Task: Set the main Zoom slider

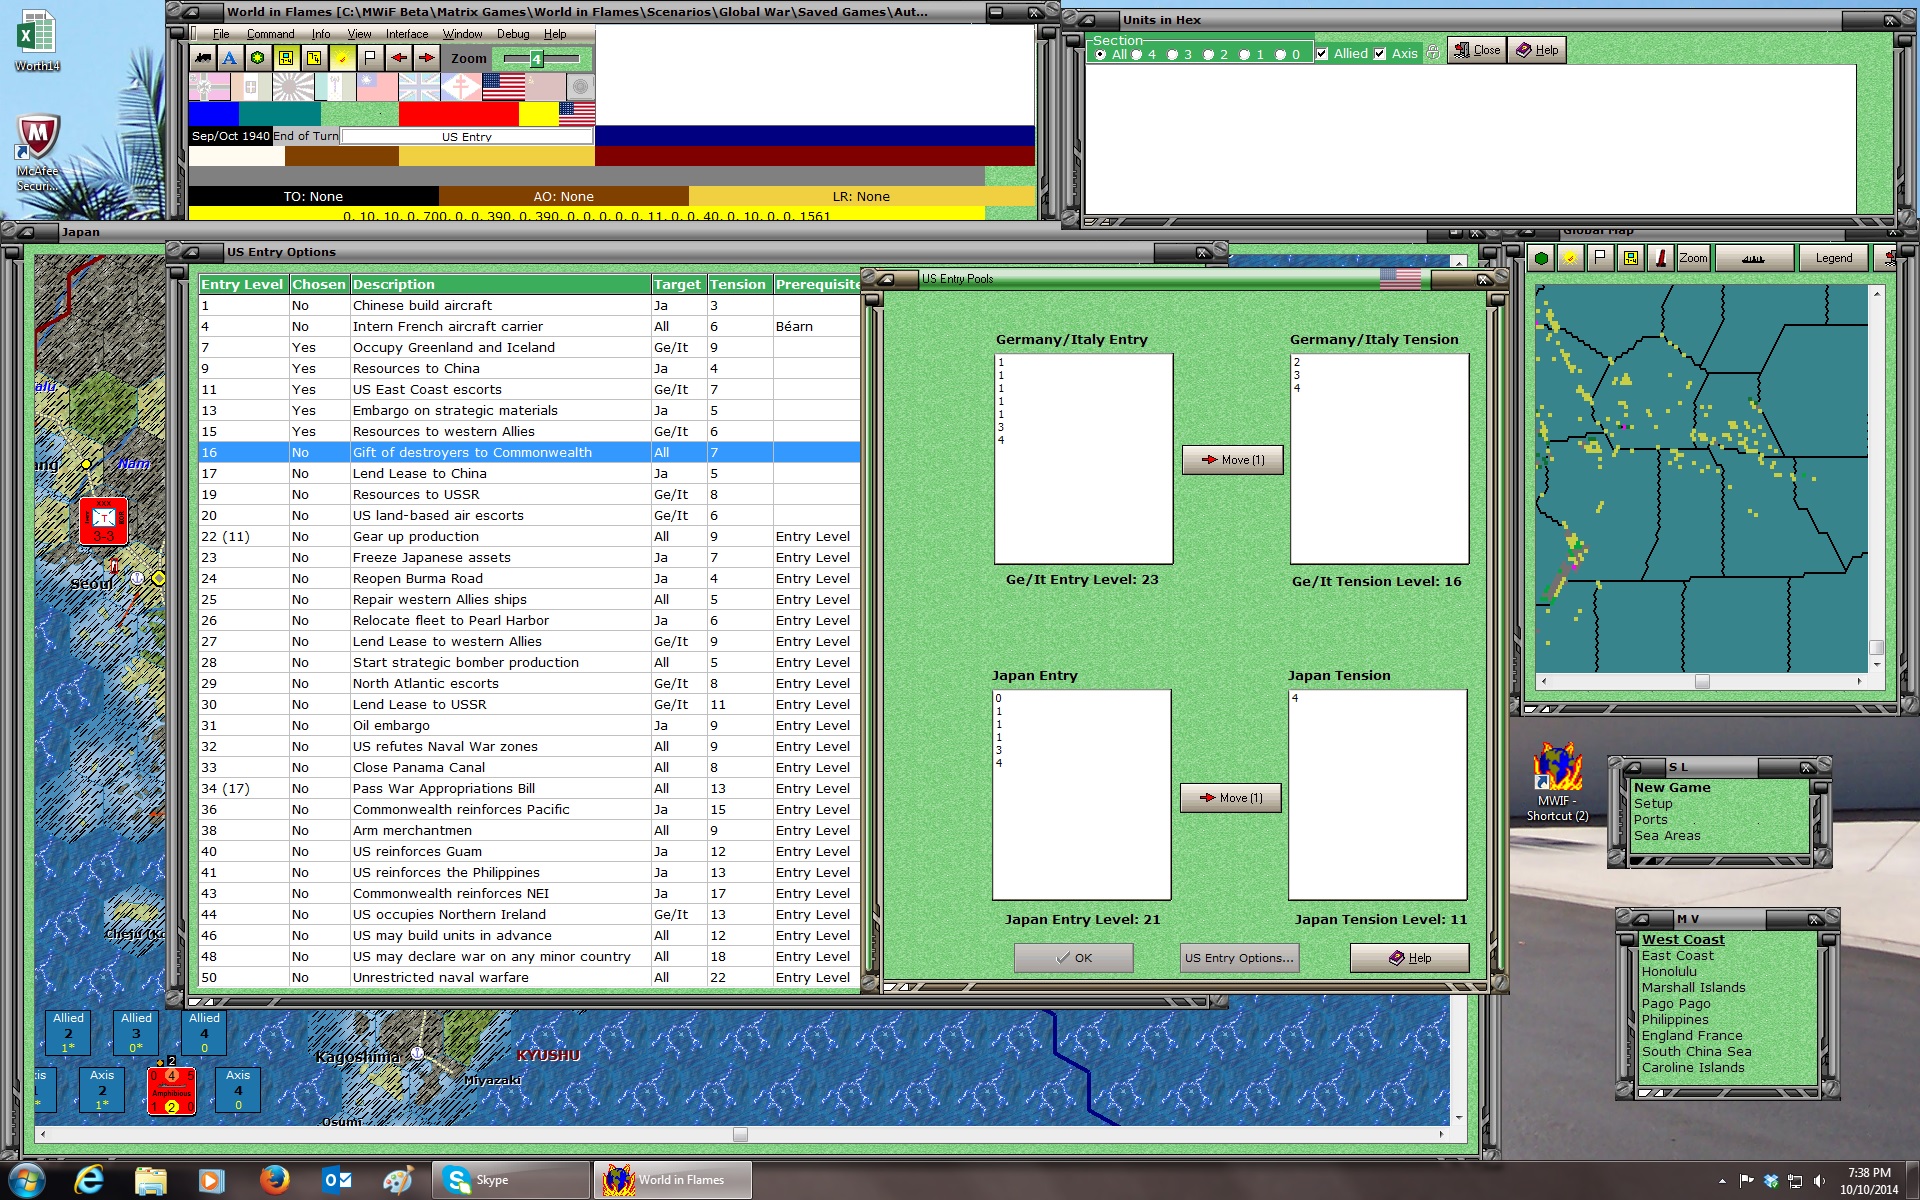Action: click(536, 60)
